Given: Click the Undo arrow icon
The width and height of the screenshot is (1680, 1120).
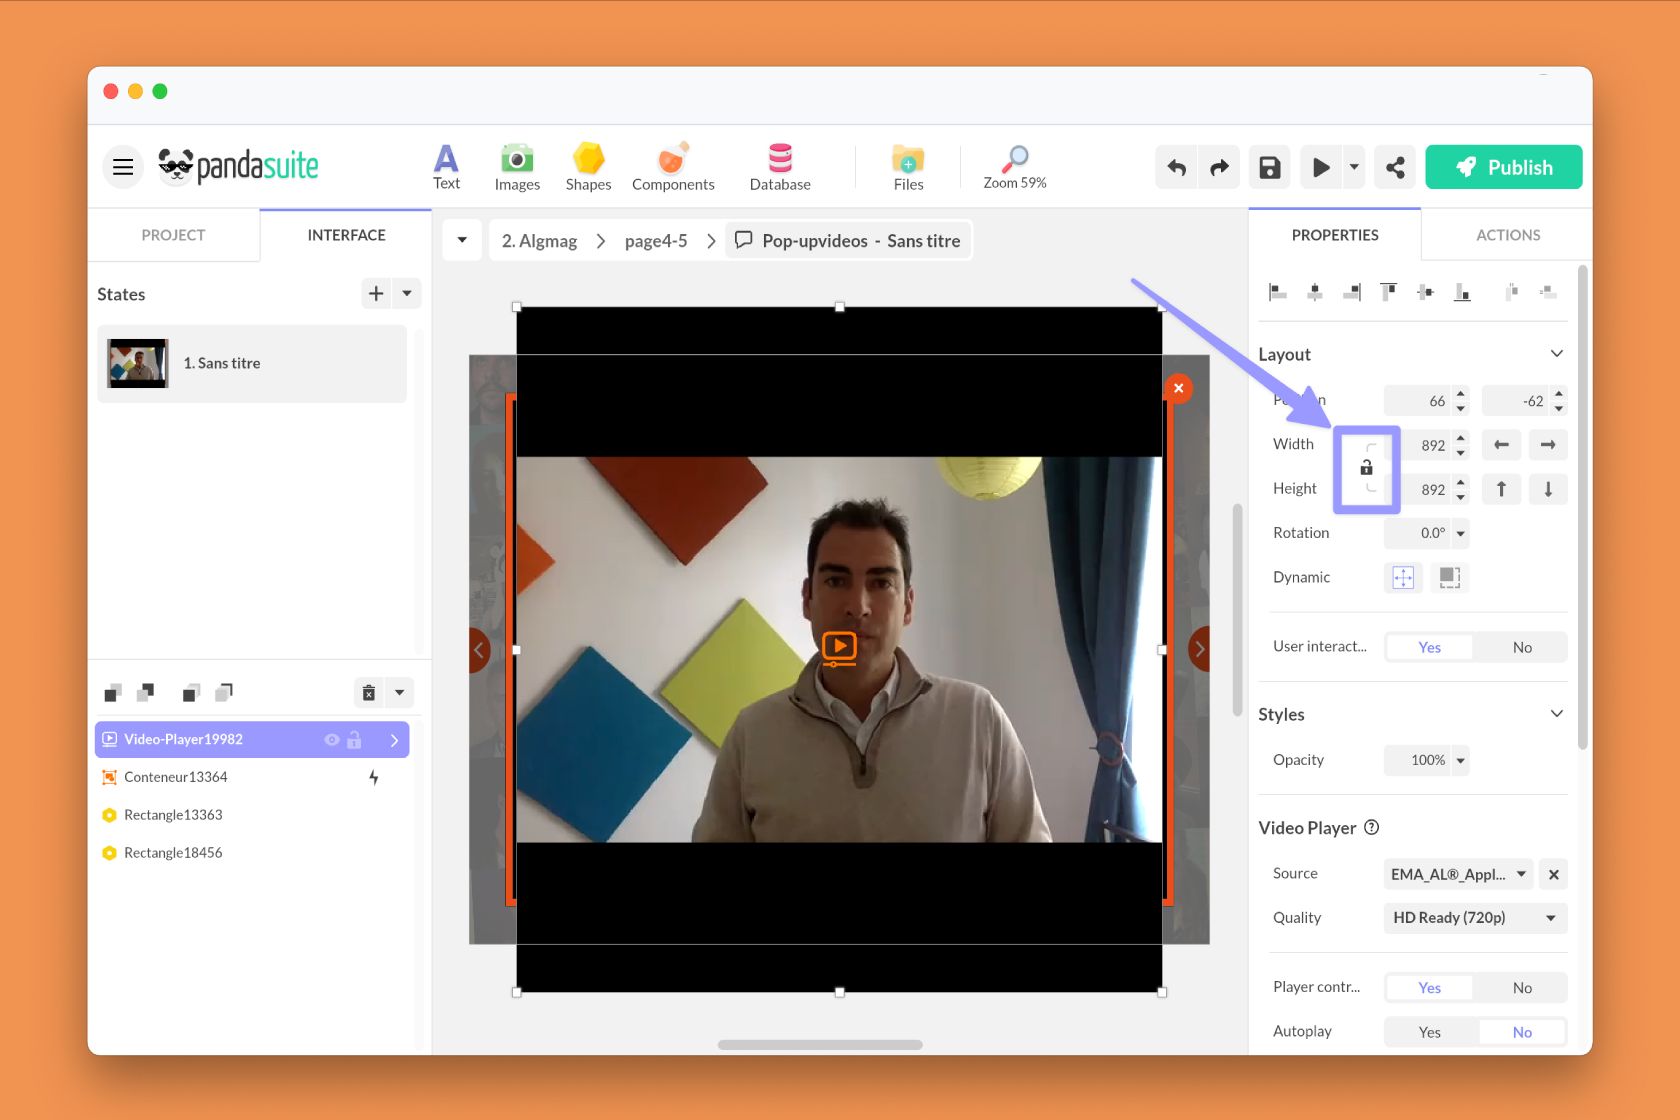Looking at the screenshot, I should point(1175,167).
